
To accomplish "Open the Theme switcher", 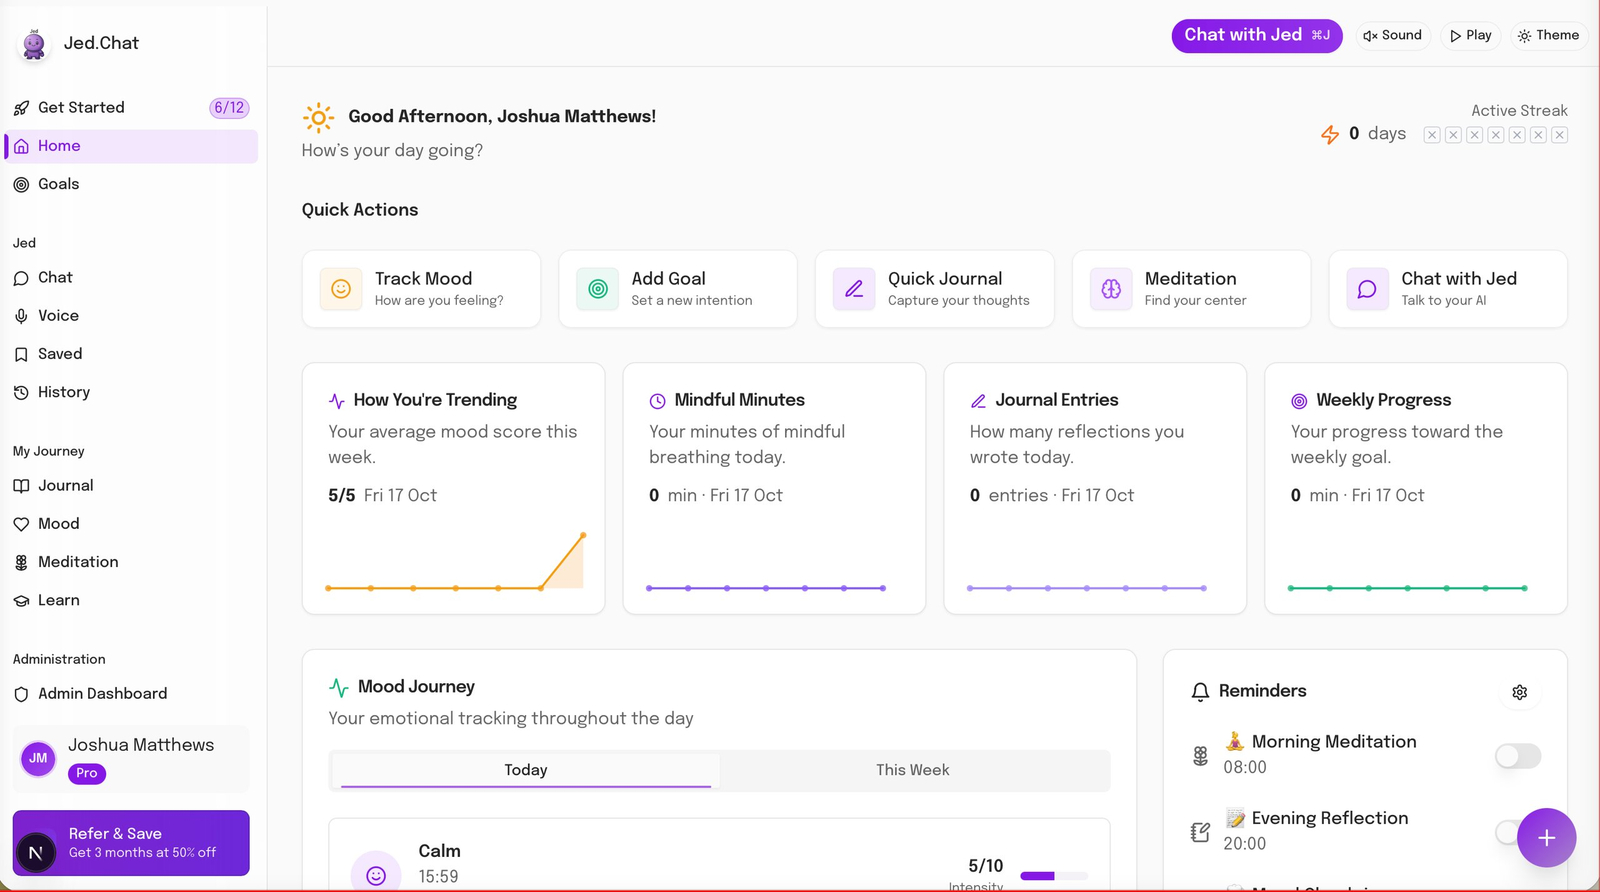I will point(1548,35).
